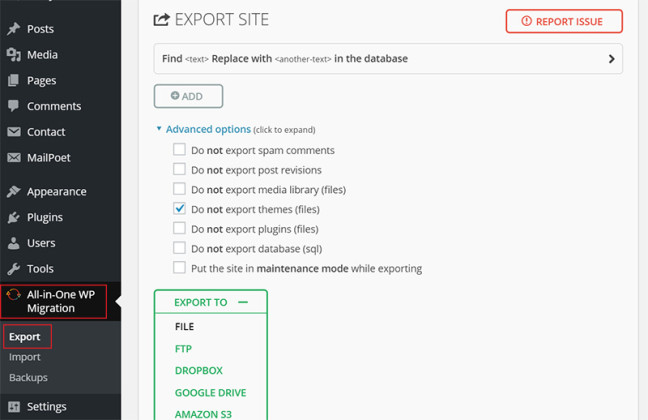The width and height of the screenshot is (648, 420).
Task: Enable Do not export database (sql)
Action: point(179,248)
